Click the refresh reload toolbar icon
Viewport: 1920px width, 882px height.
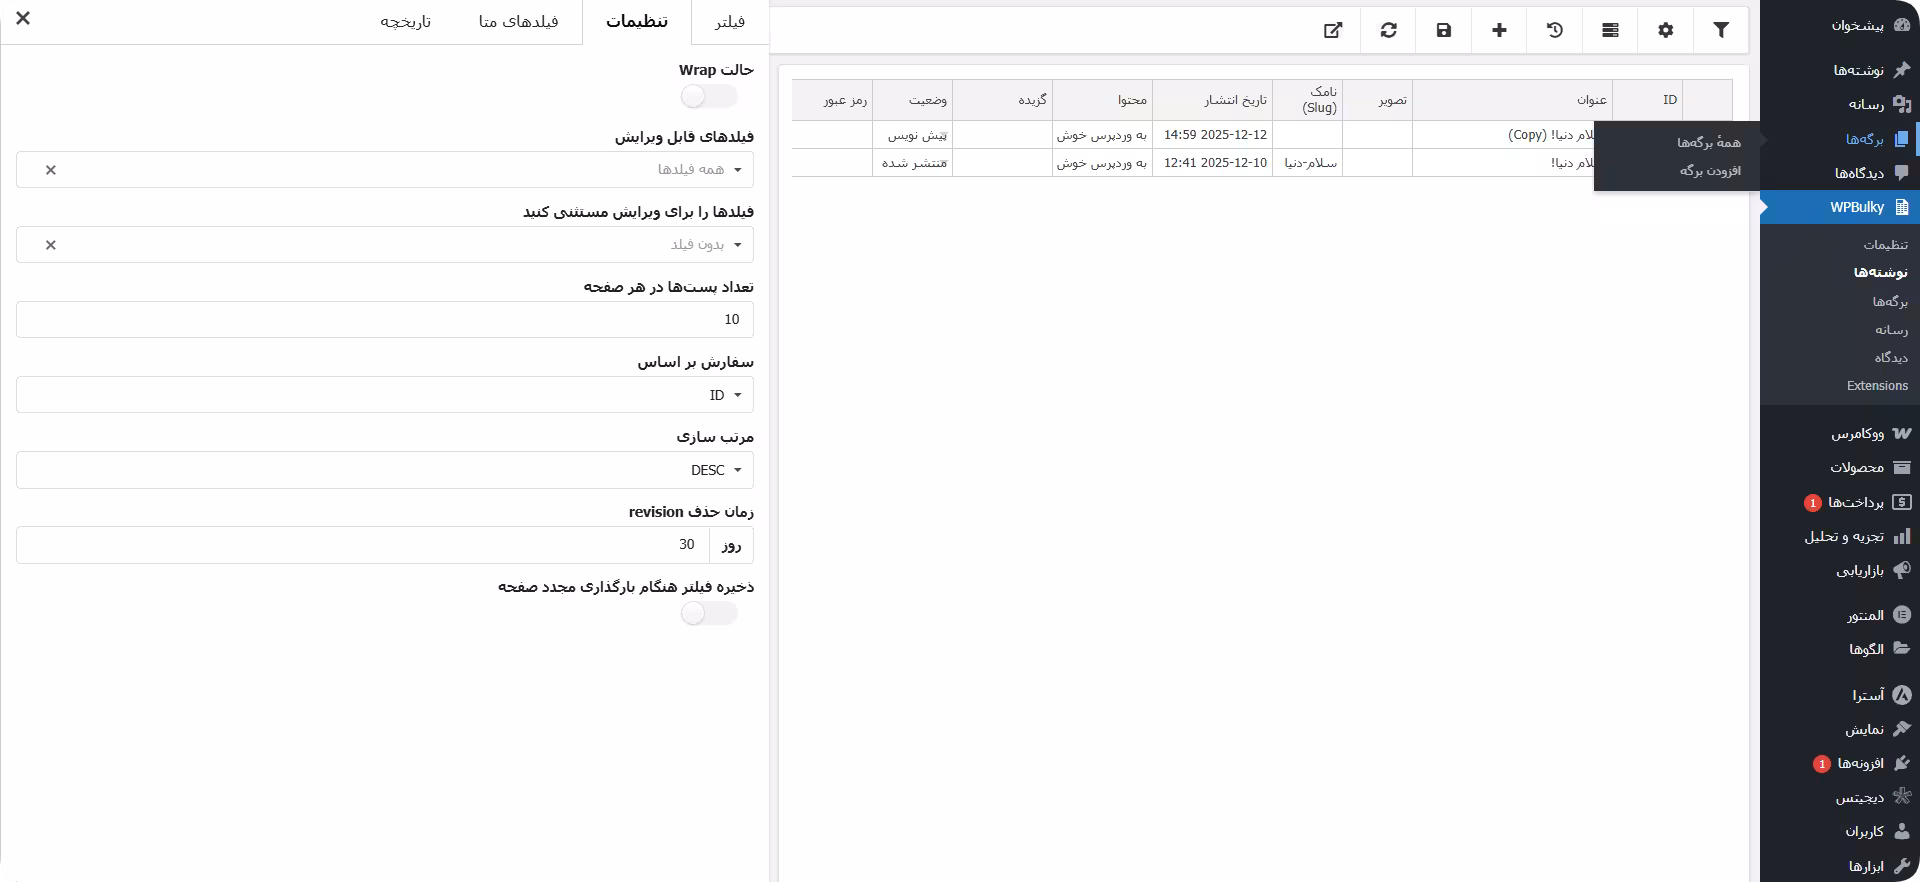click(1388, 30)
